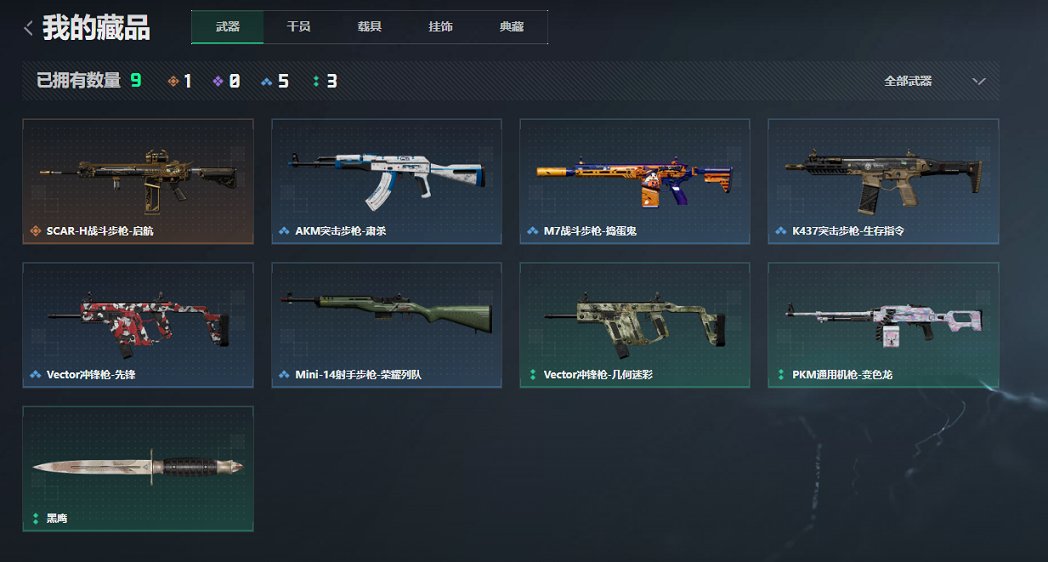The width and height of the screenshot is (1048, 562).
Task: Select the M7战斗步枪 skin thumbnail
Action: tap(635, 181)
